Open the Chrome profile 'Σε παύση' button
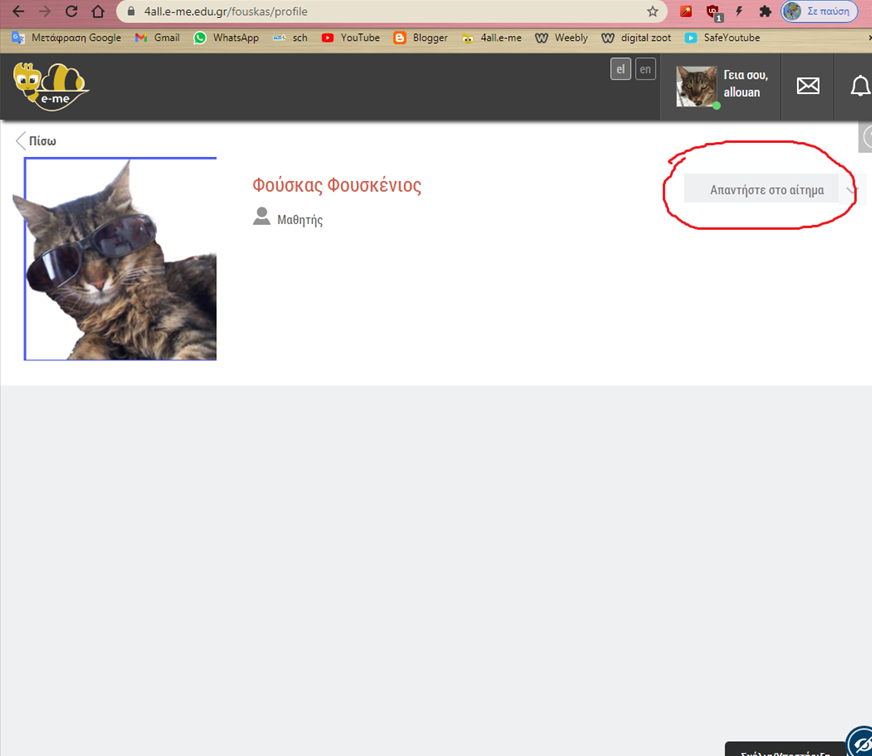 [x=819, y=11]
